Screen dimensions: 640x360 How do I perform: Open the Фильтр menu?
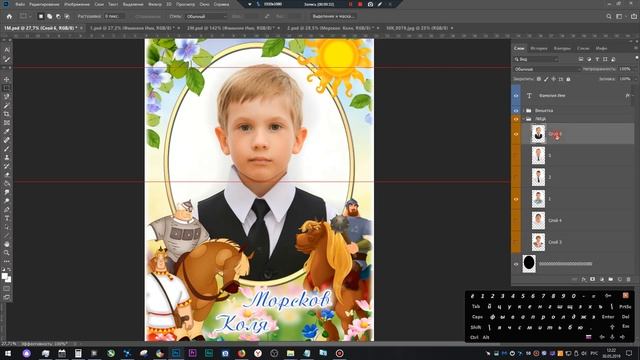(x=155, y=4)
